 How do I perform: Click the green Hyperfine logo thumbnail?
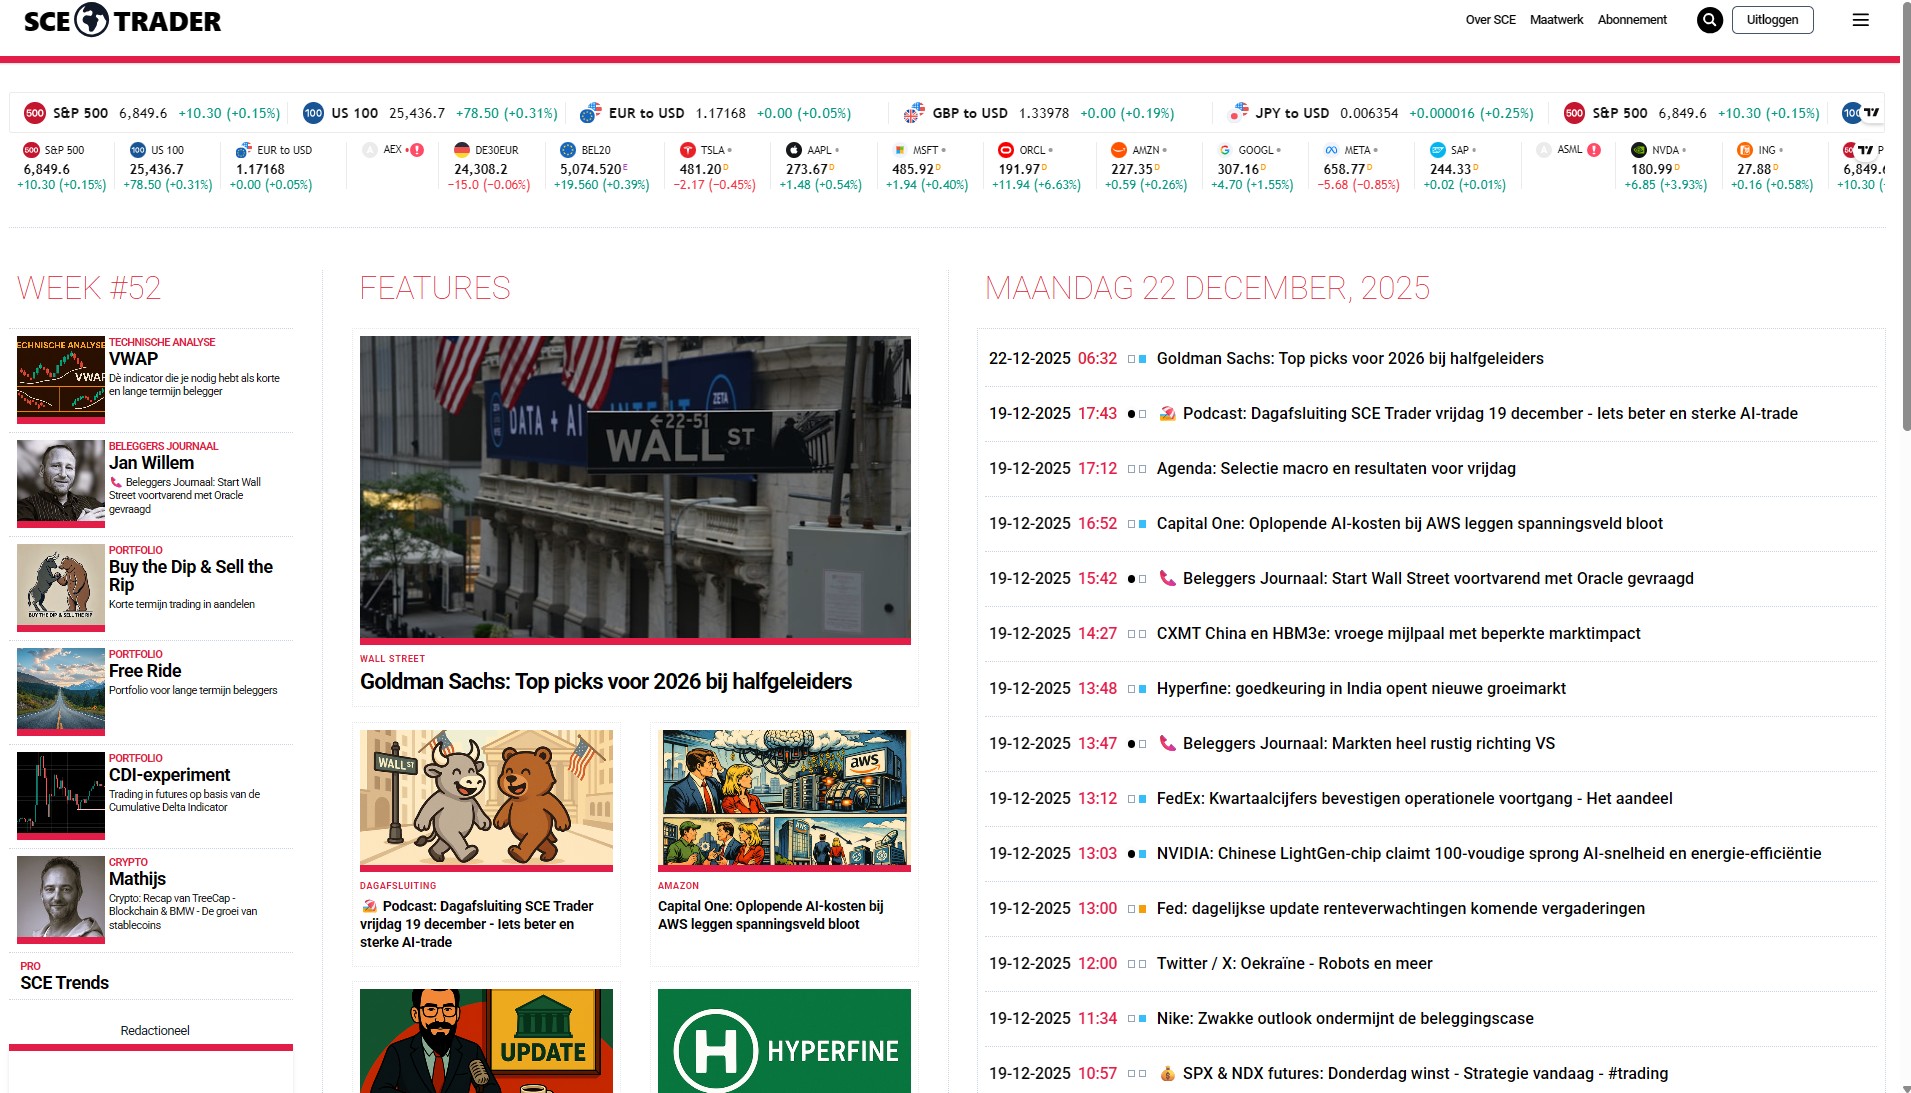784,1041
